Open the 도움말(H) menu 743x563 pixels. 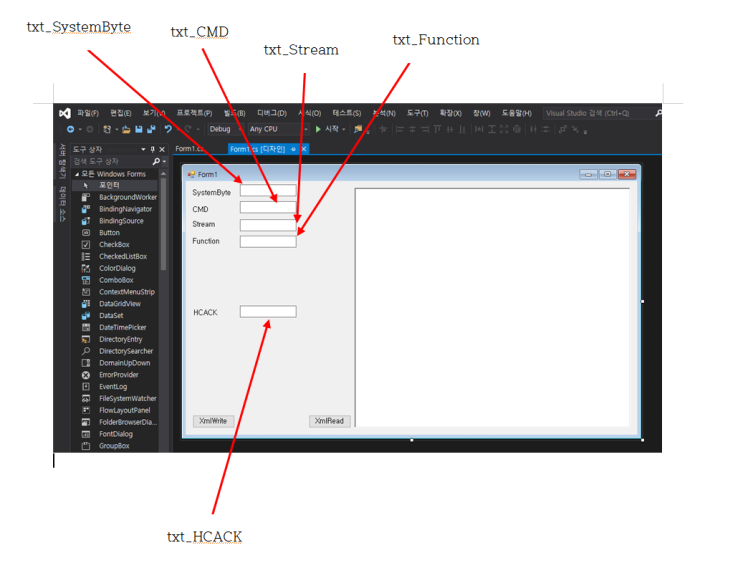tap(516, 113)
